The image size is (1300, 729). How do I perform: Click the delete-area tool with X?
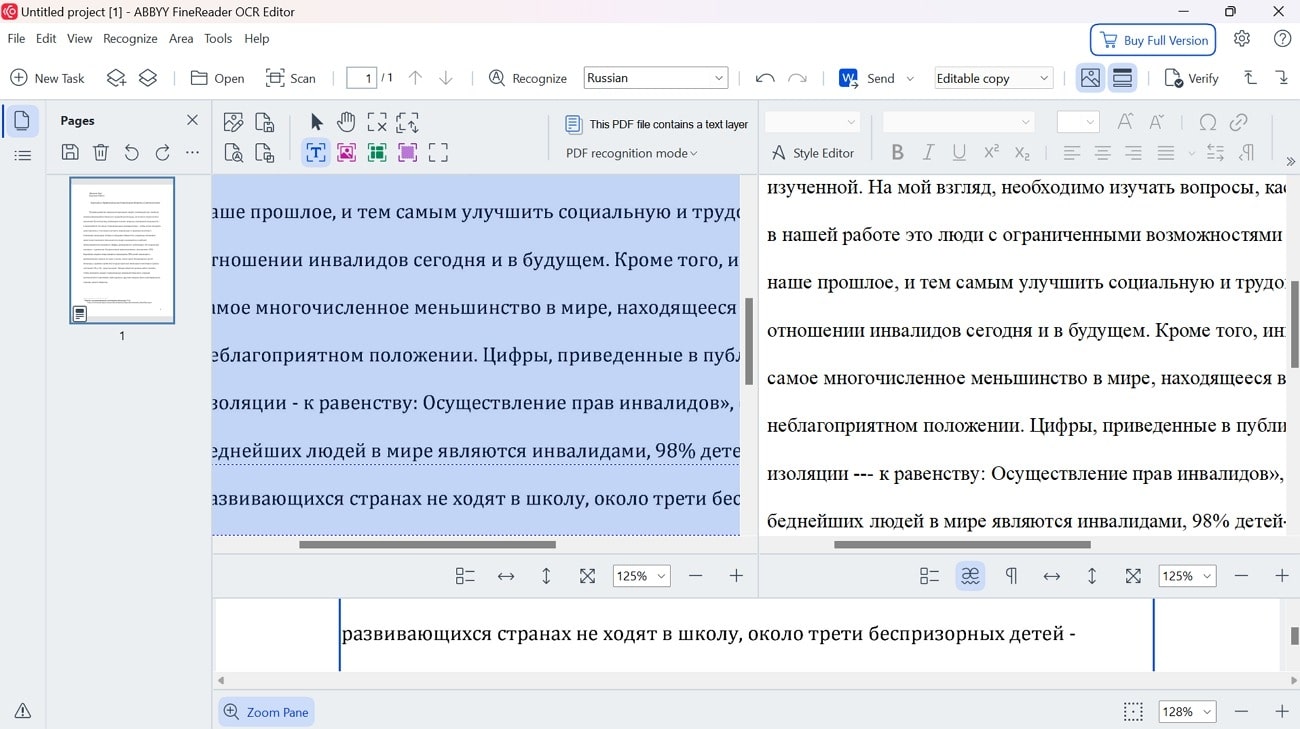click(377, 122)
